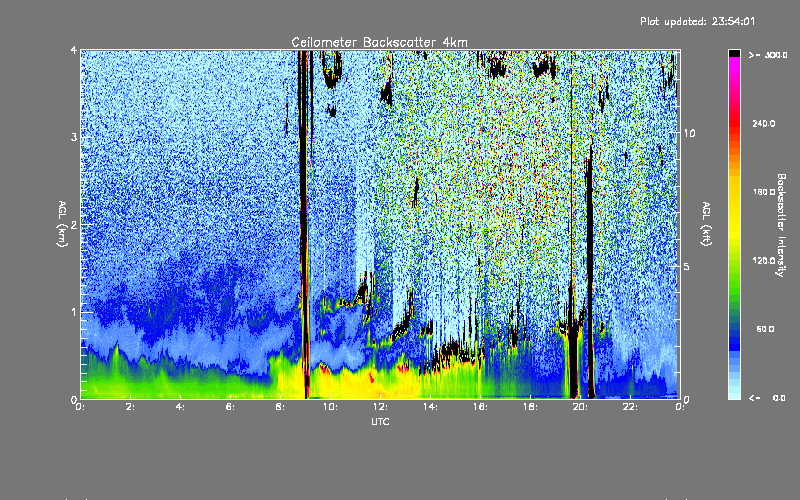Viewport: 800px width, 500px height.
Task: Click the '1' tick label on km axis
Action: click(x=74, y=312)
